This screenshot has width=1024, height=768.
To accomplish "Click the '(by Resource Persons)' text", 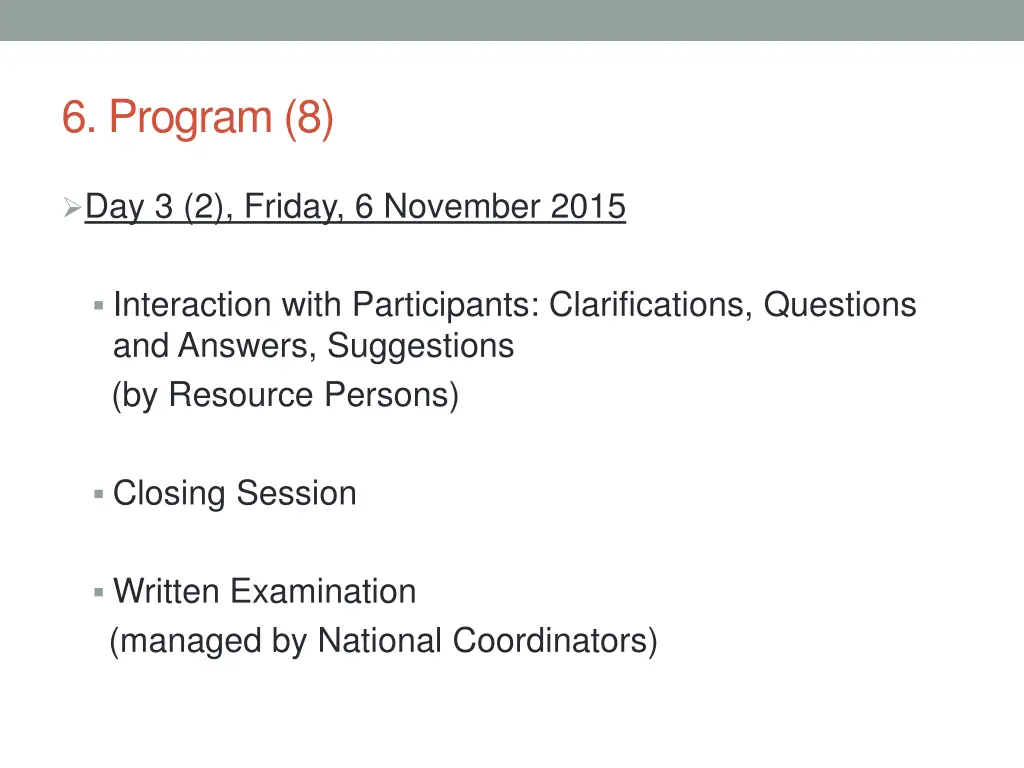I will click(285, 395).
